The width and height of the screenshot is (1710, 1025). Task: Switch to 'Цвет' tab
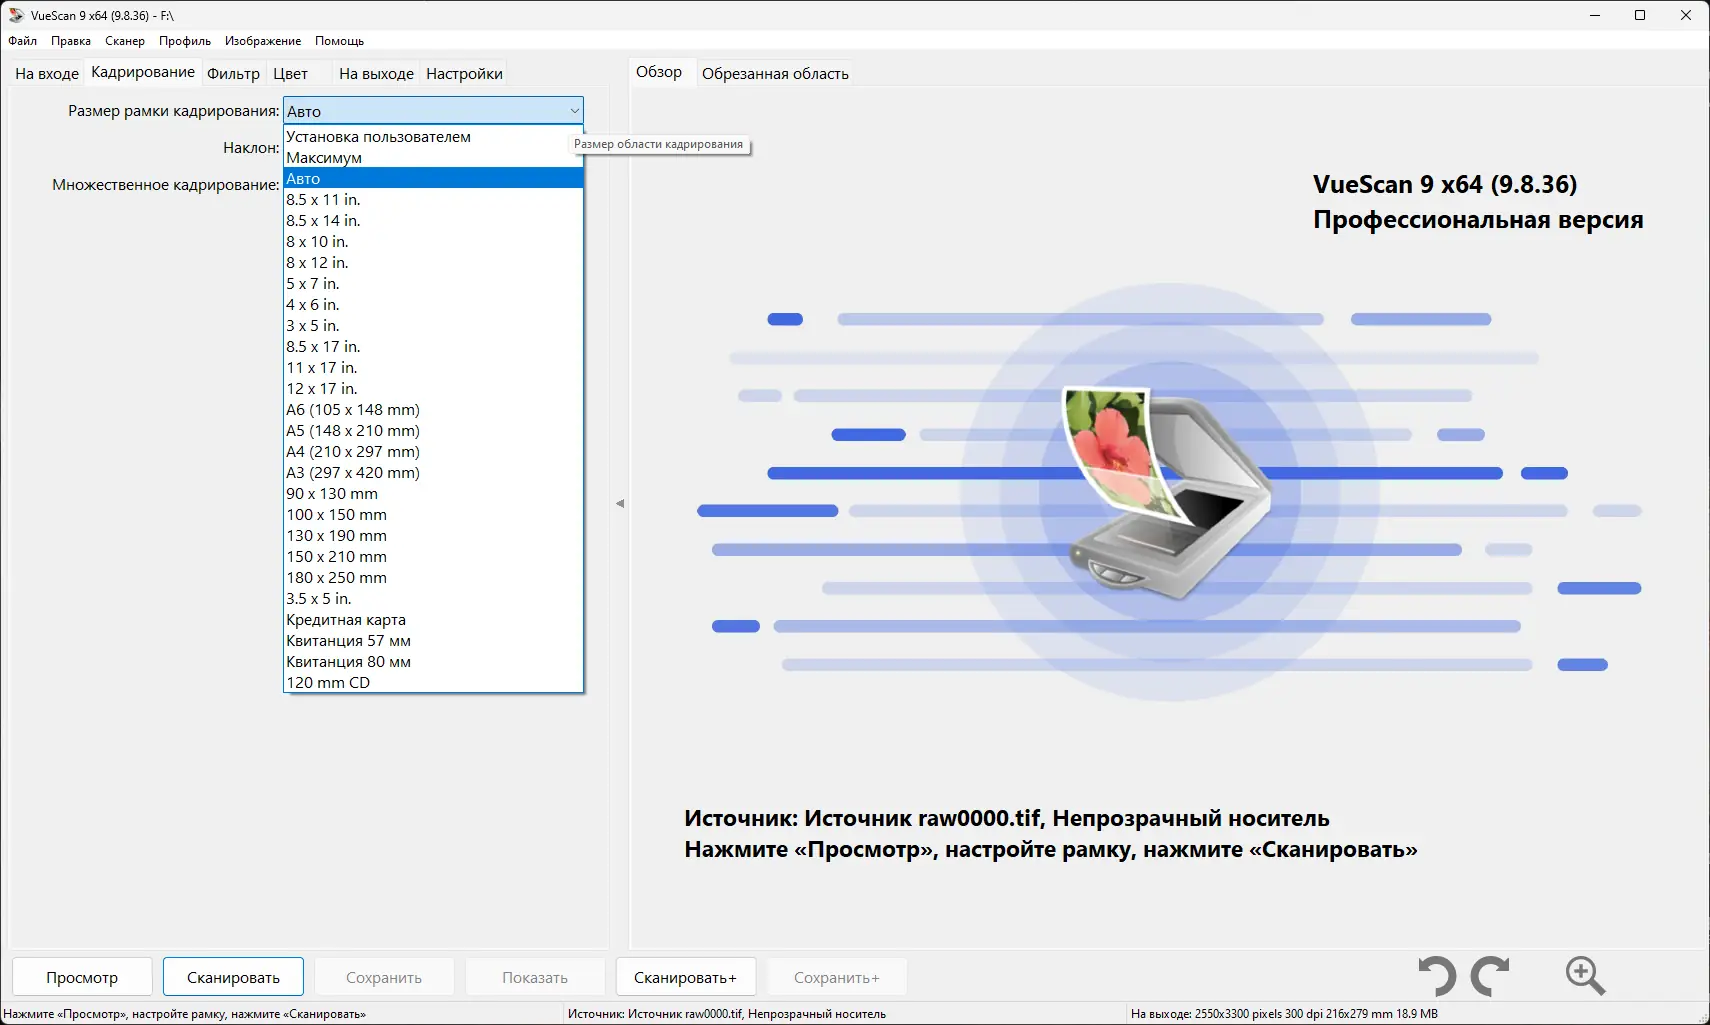pos(291,74)
